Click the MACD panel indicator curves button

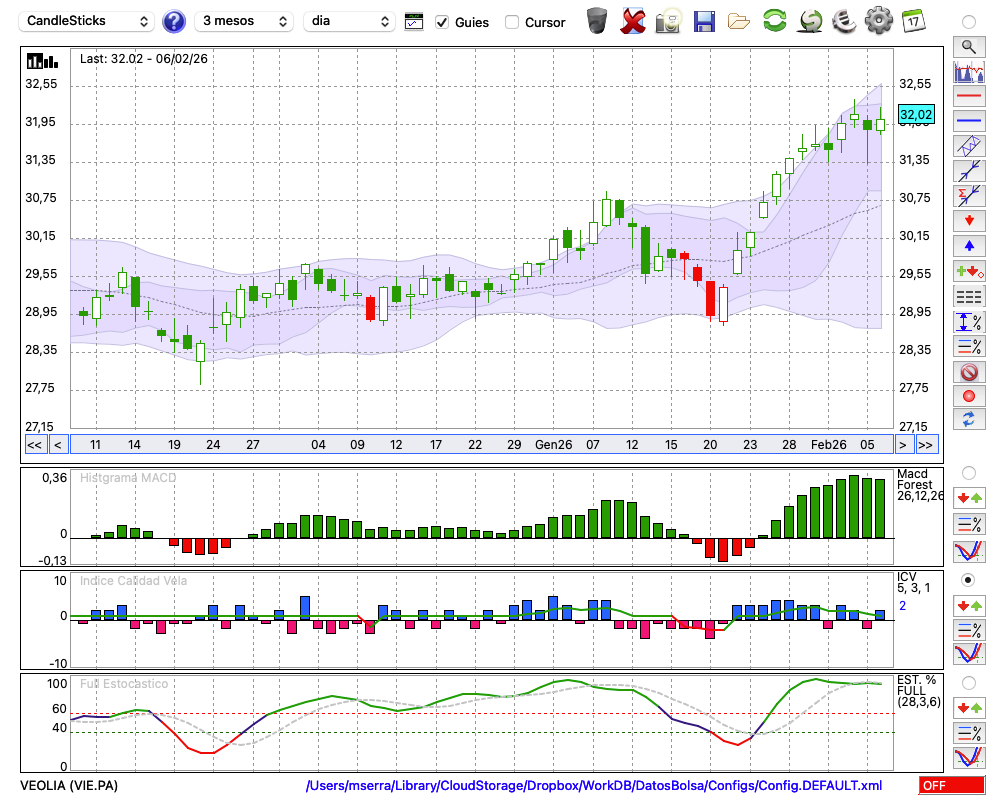[x=969, y=551]
